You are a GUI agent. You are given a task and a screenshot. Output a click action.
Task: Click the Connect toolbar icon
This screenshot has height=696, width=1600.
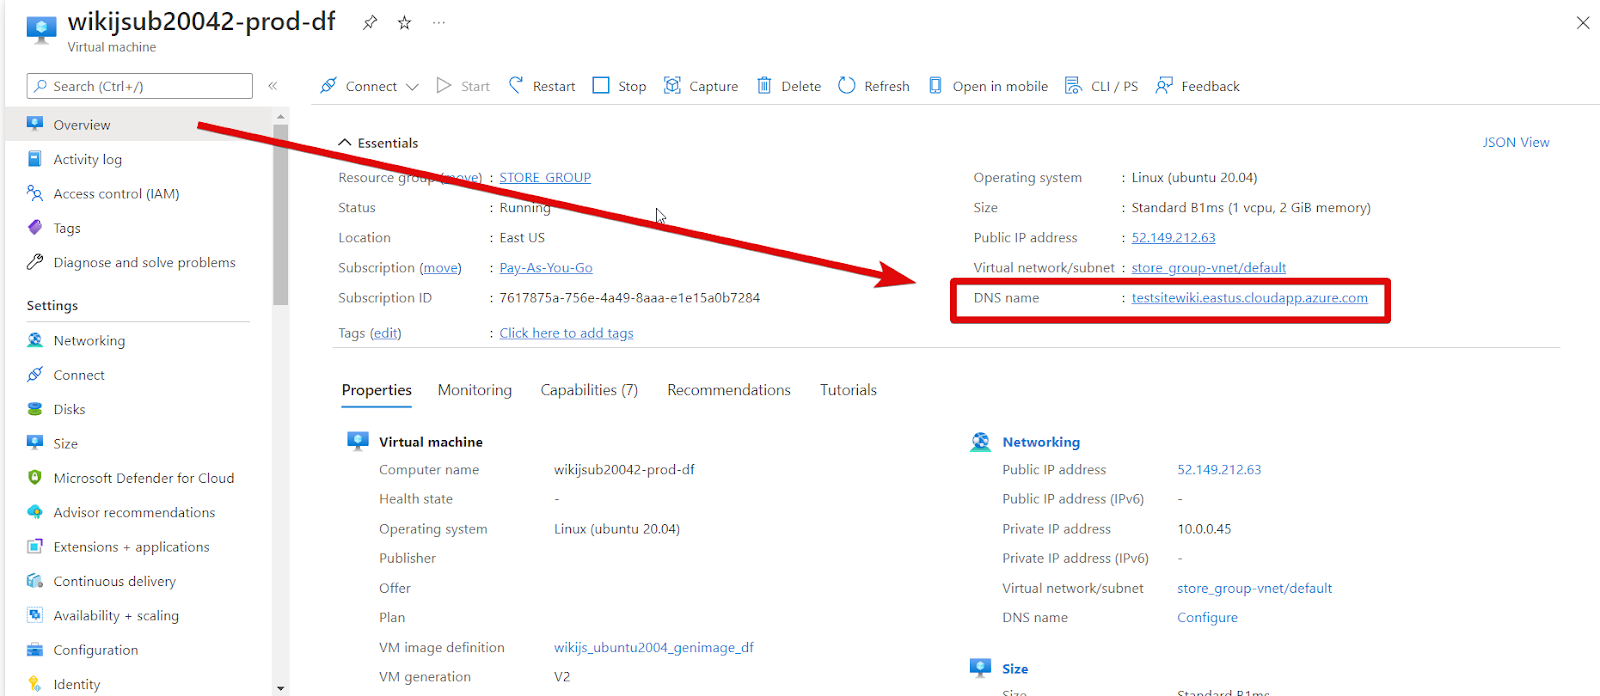[328, 86]
